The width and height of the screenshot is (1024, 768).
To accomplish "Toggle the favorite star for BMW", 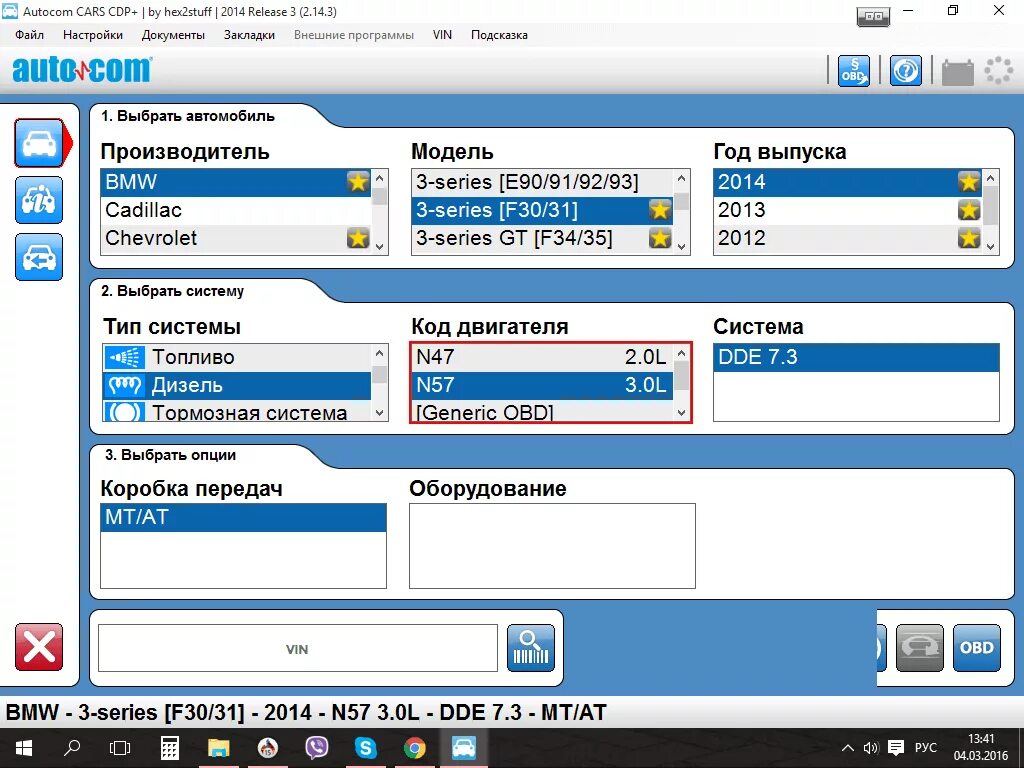I will [358, 182].
